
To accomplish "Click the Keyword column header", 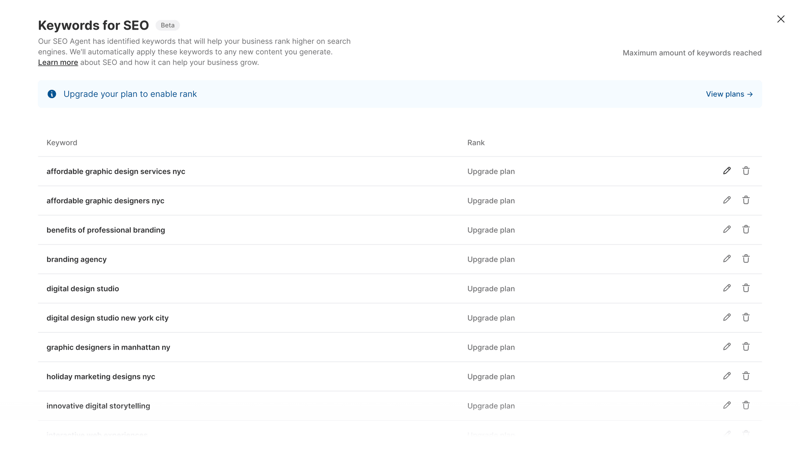I will pos(62,143).
